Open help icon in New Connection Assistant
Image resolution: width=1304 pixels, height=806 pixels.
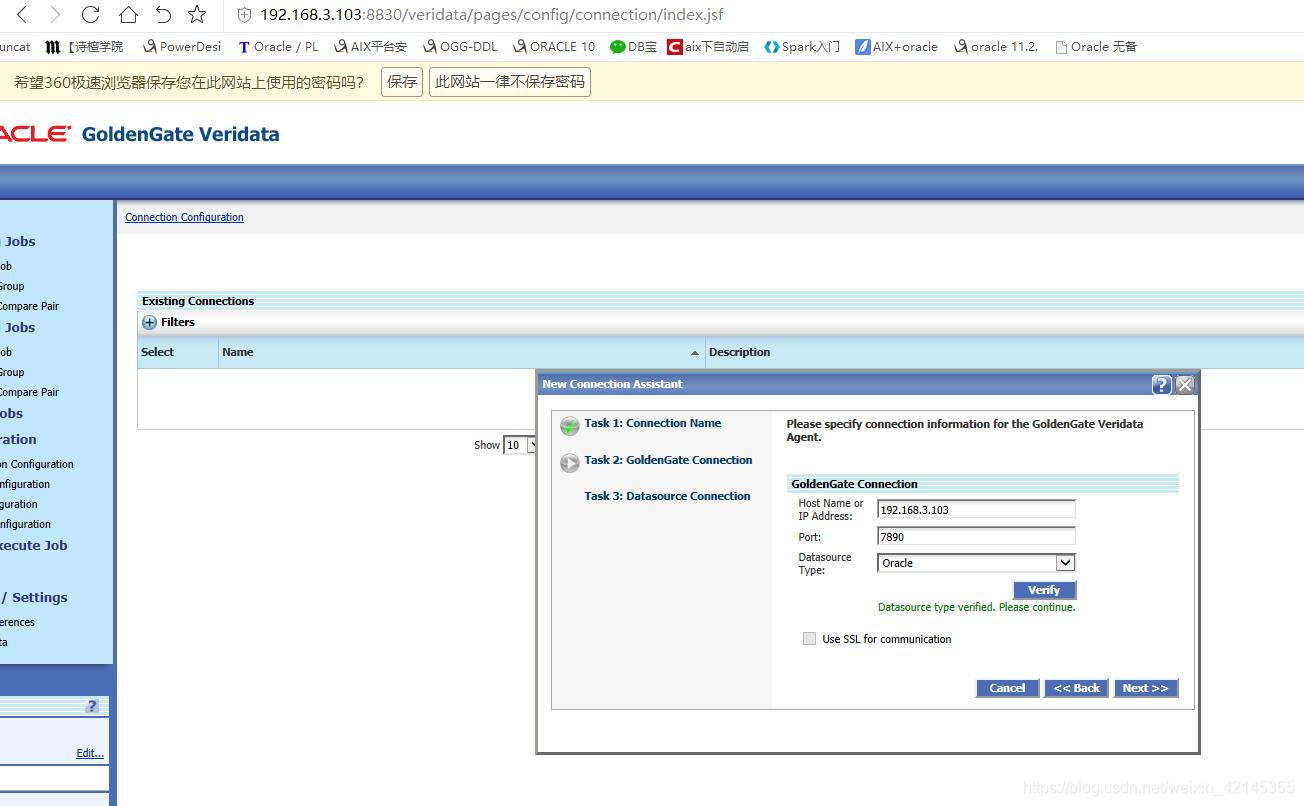1161,384
